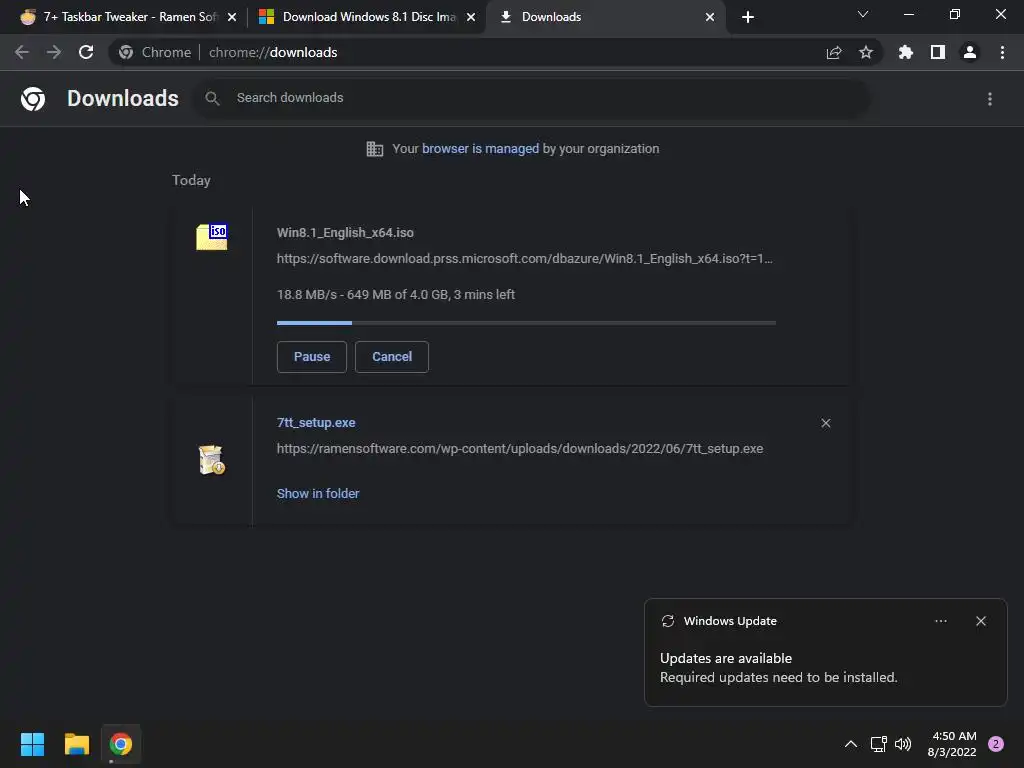Click the Win8.1_English_x64.iso file name

coord(345,232)
